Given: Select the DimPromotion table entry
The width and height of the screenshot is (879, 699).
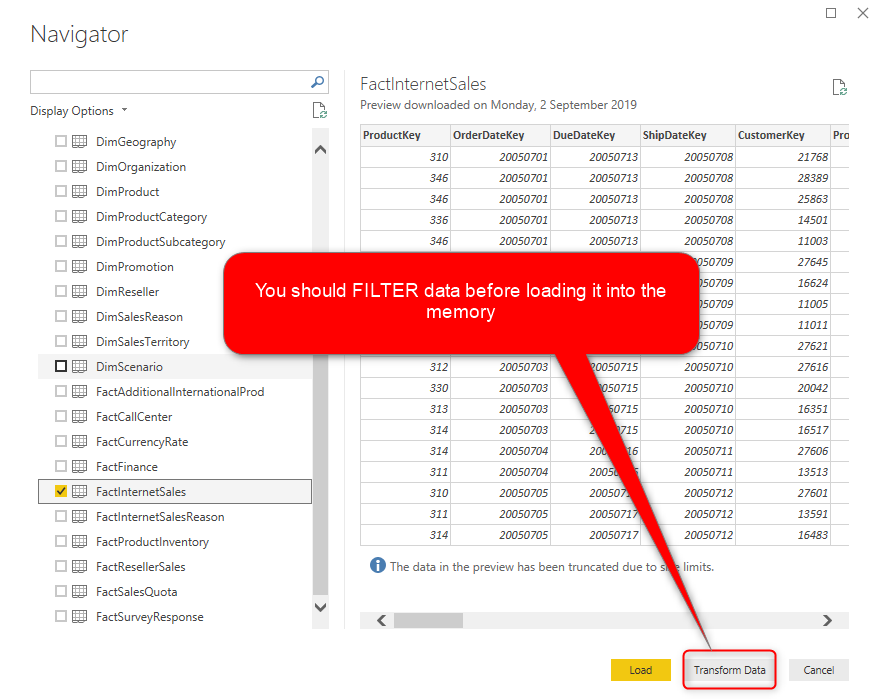Looking at the screenshot, I should click(135, 267).
